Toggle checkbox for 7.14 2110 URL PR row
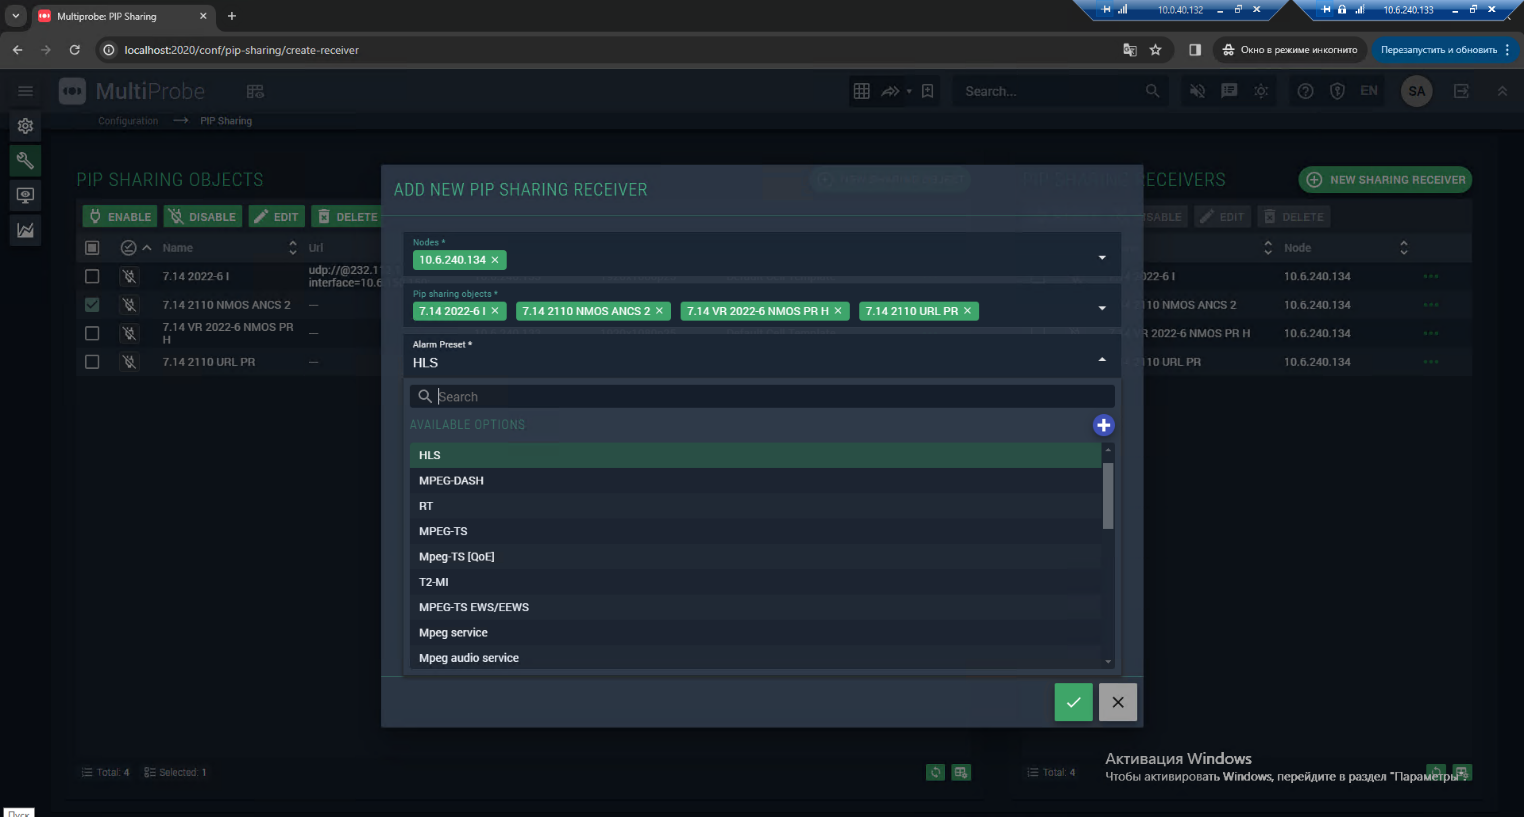Image resolution: width=1524 pixels, height=817 pixels. pos(92,362)
